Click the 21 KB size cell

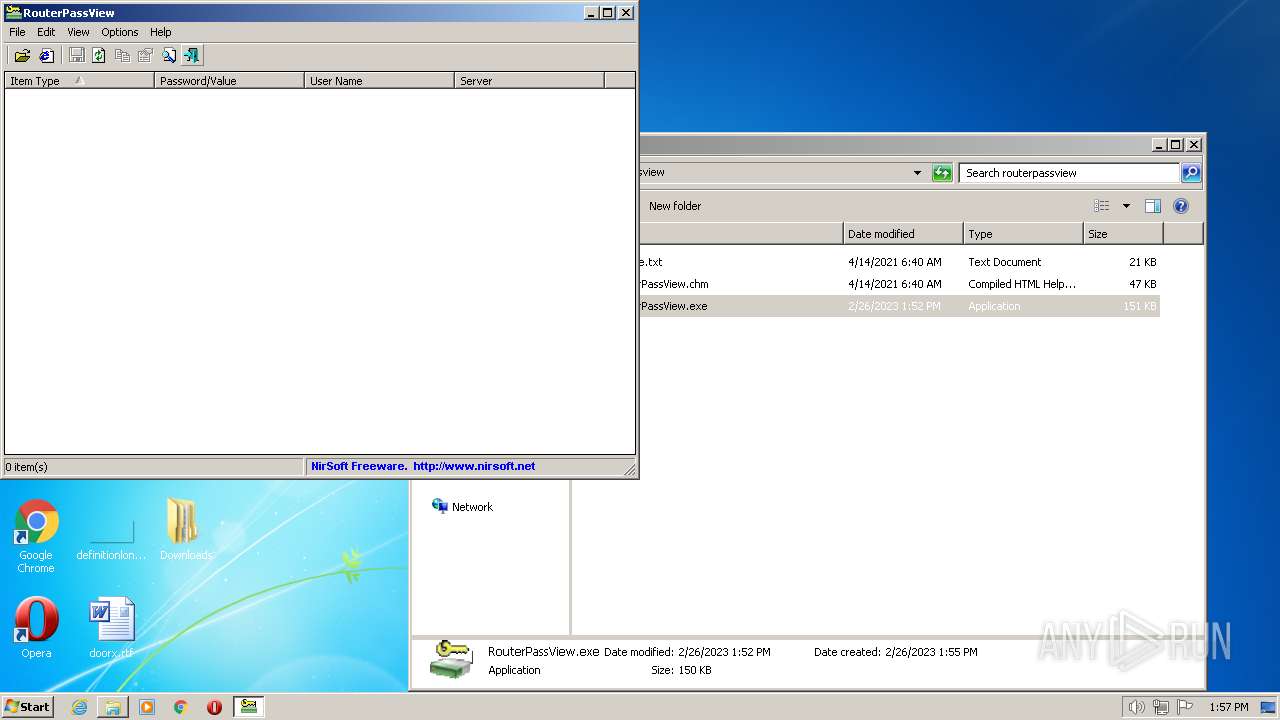(x=1142, y=262)
